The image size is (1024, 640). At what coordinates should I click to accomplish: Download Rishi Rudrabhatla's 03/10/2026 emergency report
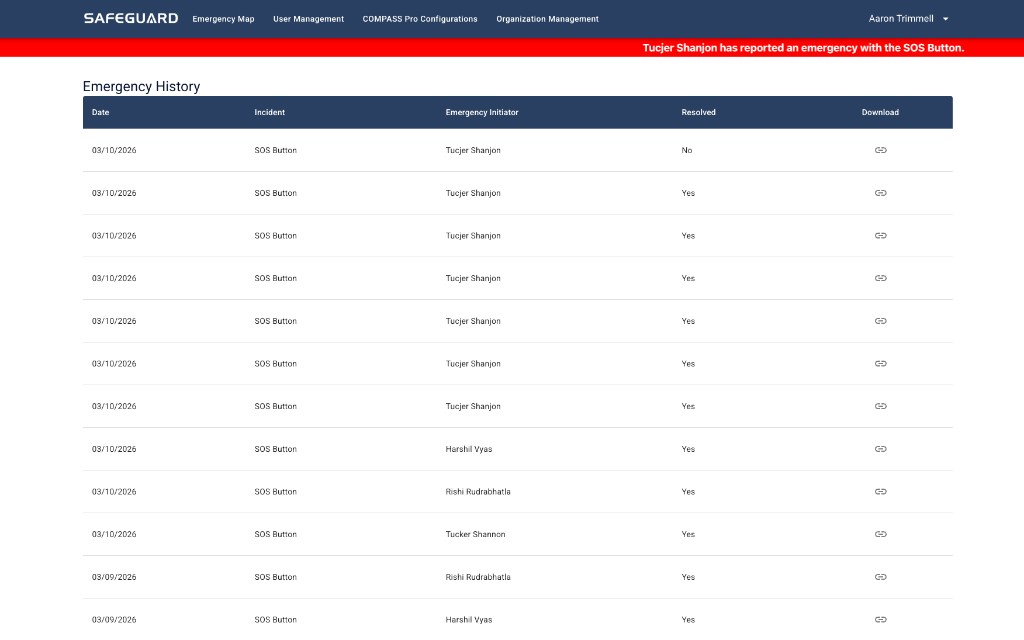[880, 492]
